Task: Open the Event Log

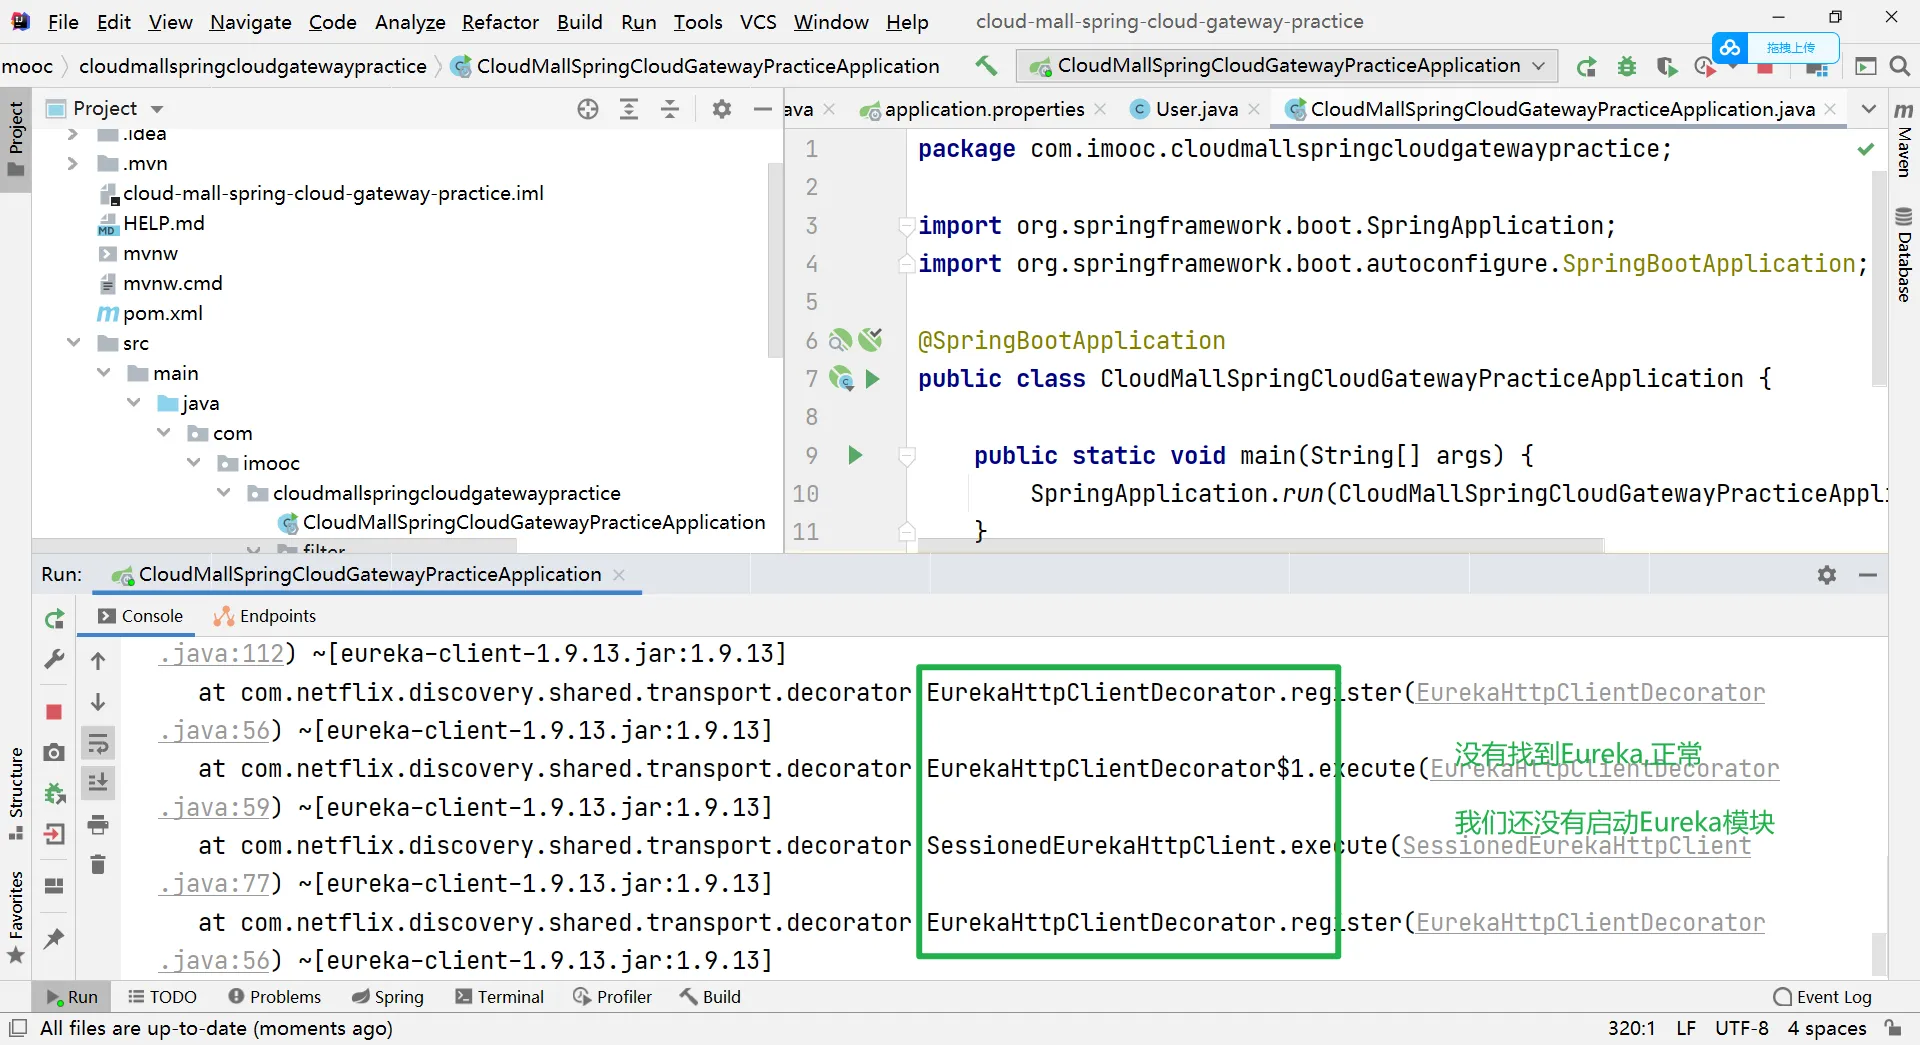Action: [1822, 997]
